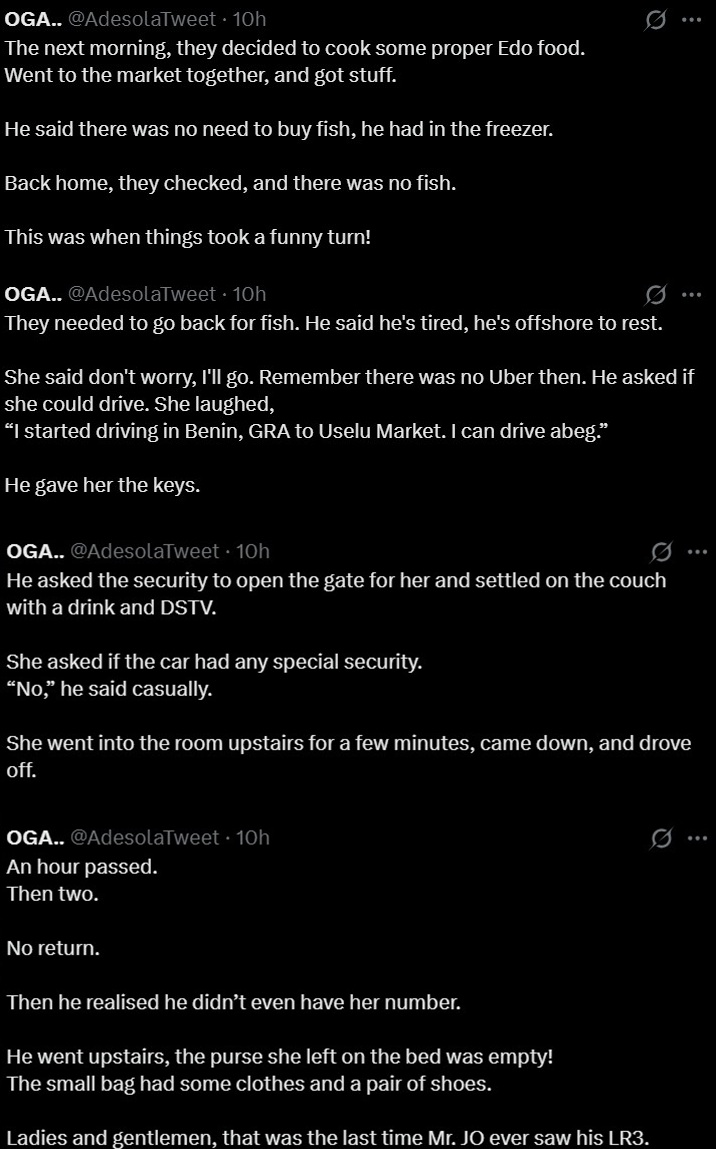Click the Grok icon on the 'needed to go back for fish' tweet

(x=656, y=294)
